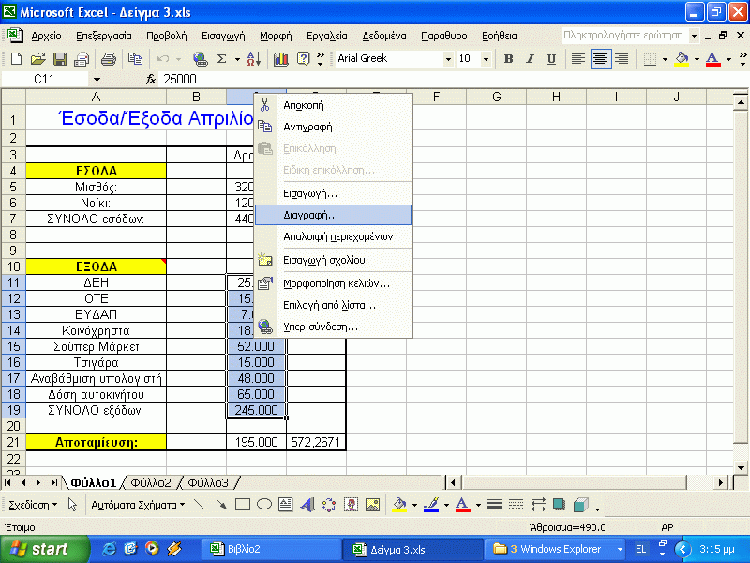The image size is (750, 563).
Task: Choose Διαγραφή in the context menu
Action: (333, 215)
